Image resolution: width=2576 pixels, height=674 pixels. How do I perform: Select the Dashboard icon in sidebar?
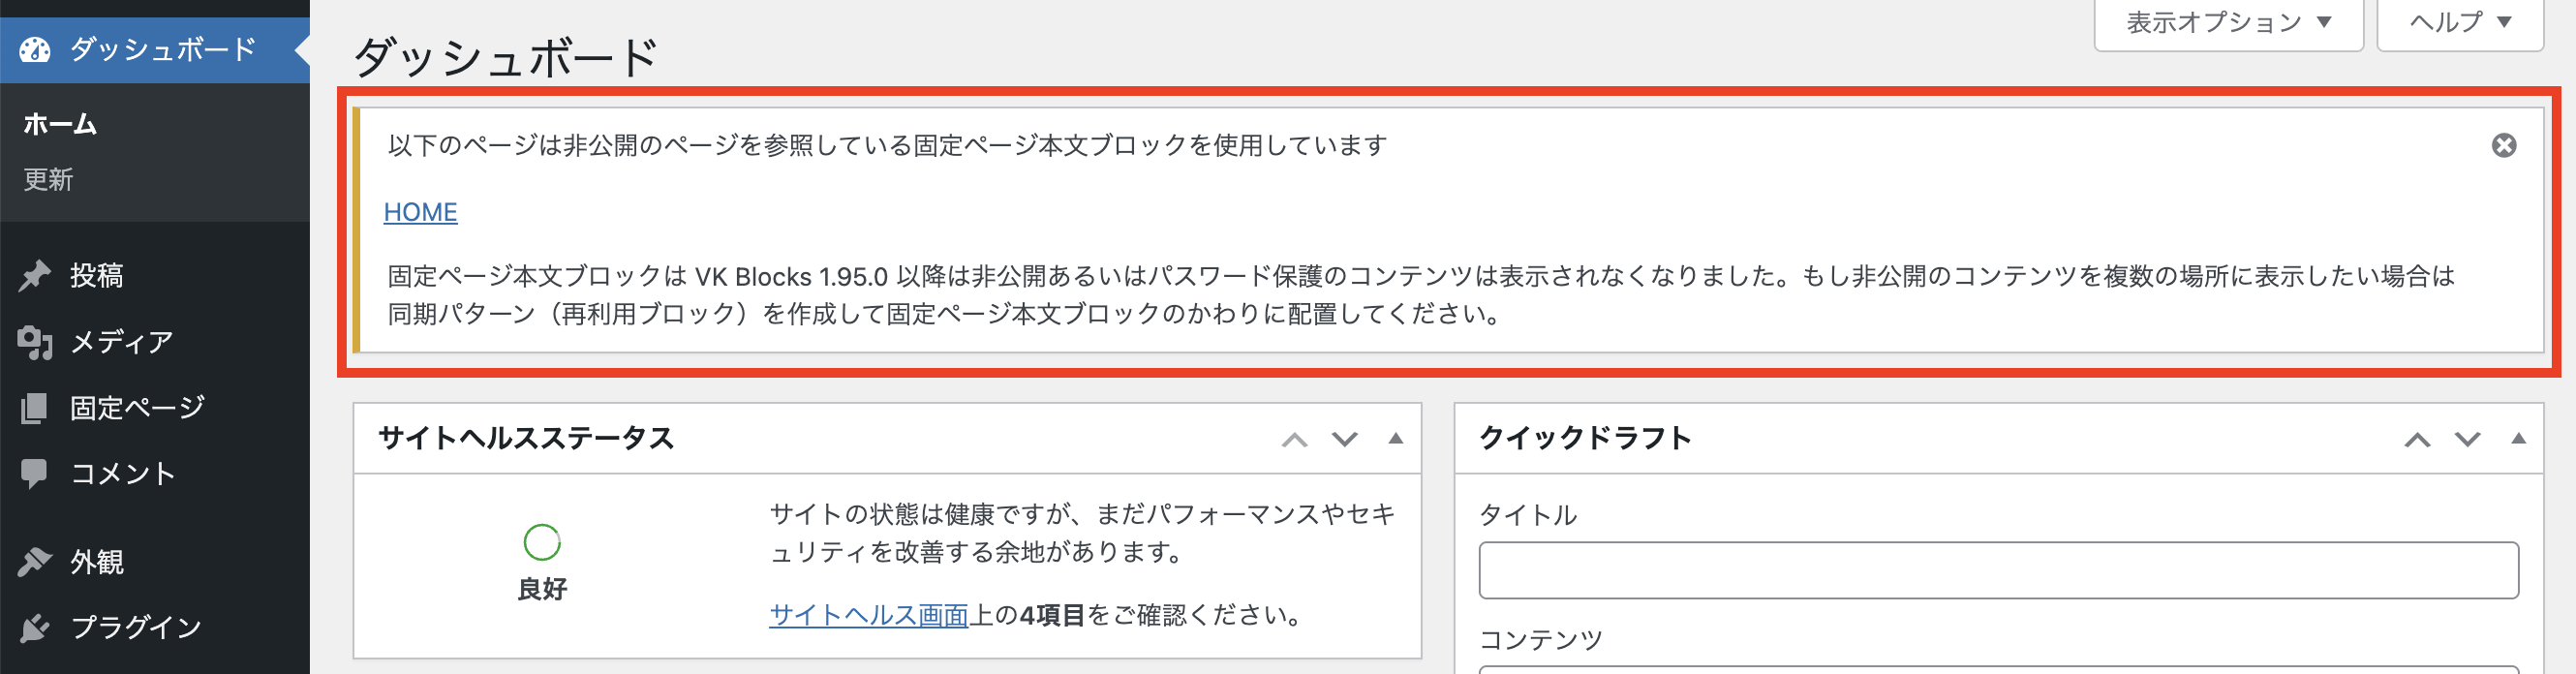pyautogui.click(x=37, y=48)
